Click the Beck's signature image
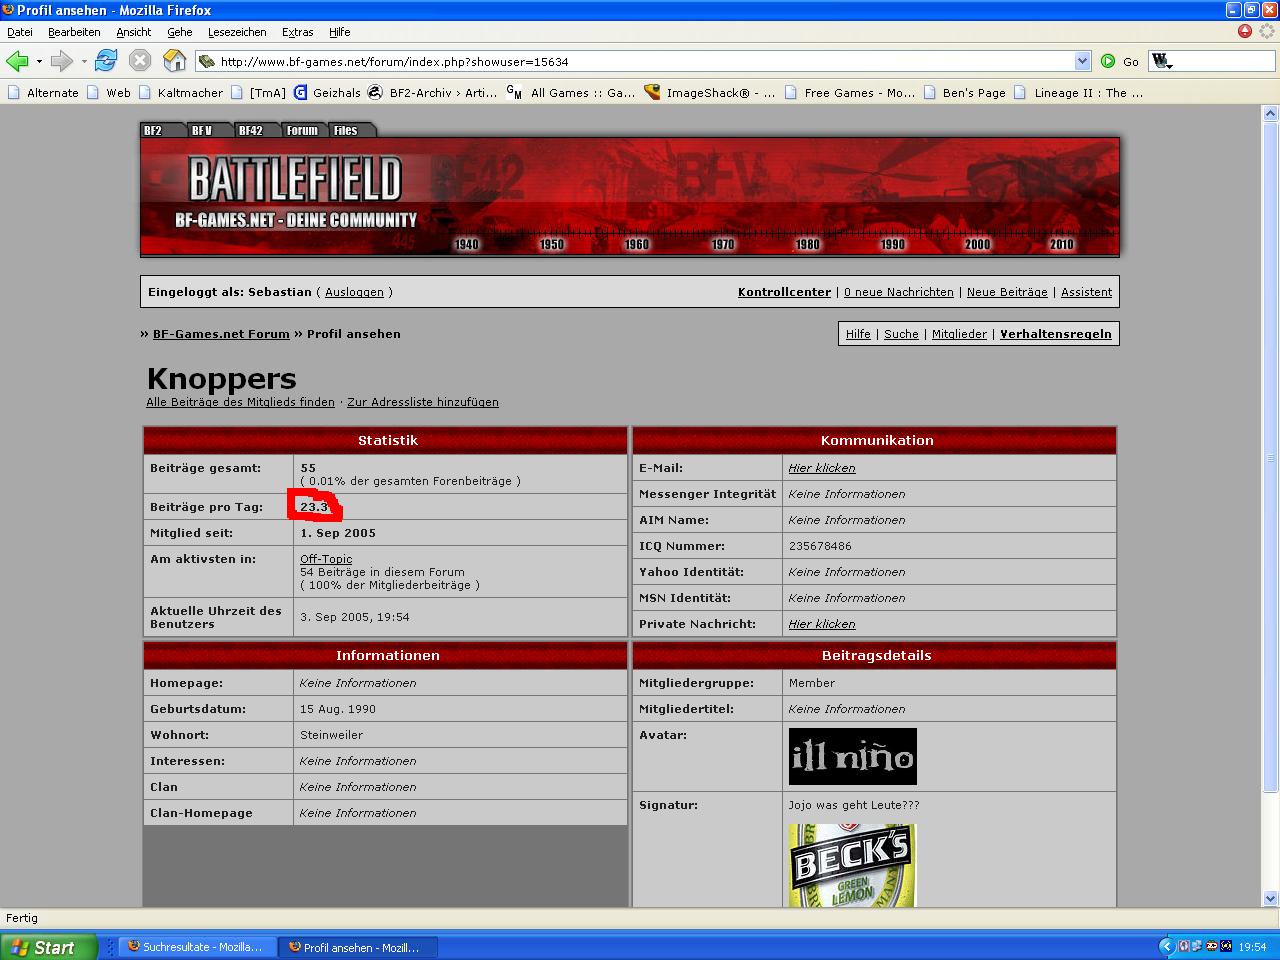Viewport: 1280px width, 960px height. [852, 865]
